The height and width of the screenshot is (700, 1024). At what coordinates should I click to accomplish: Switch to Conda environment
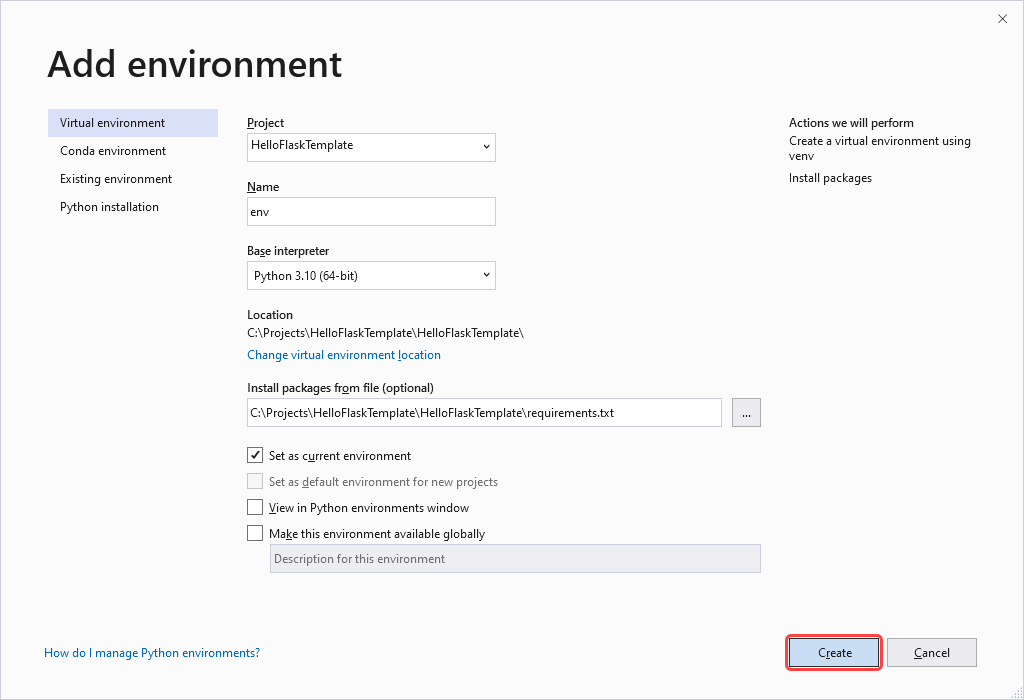(x=113, y=150)
